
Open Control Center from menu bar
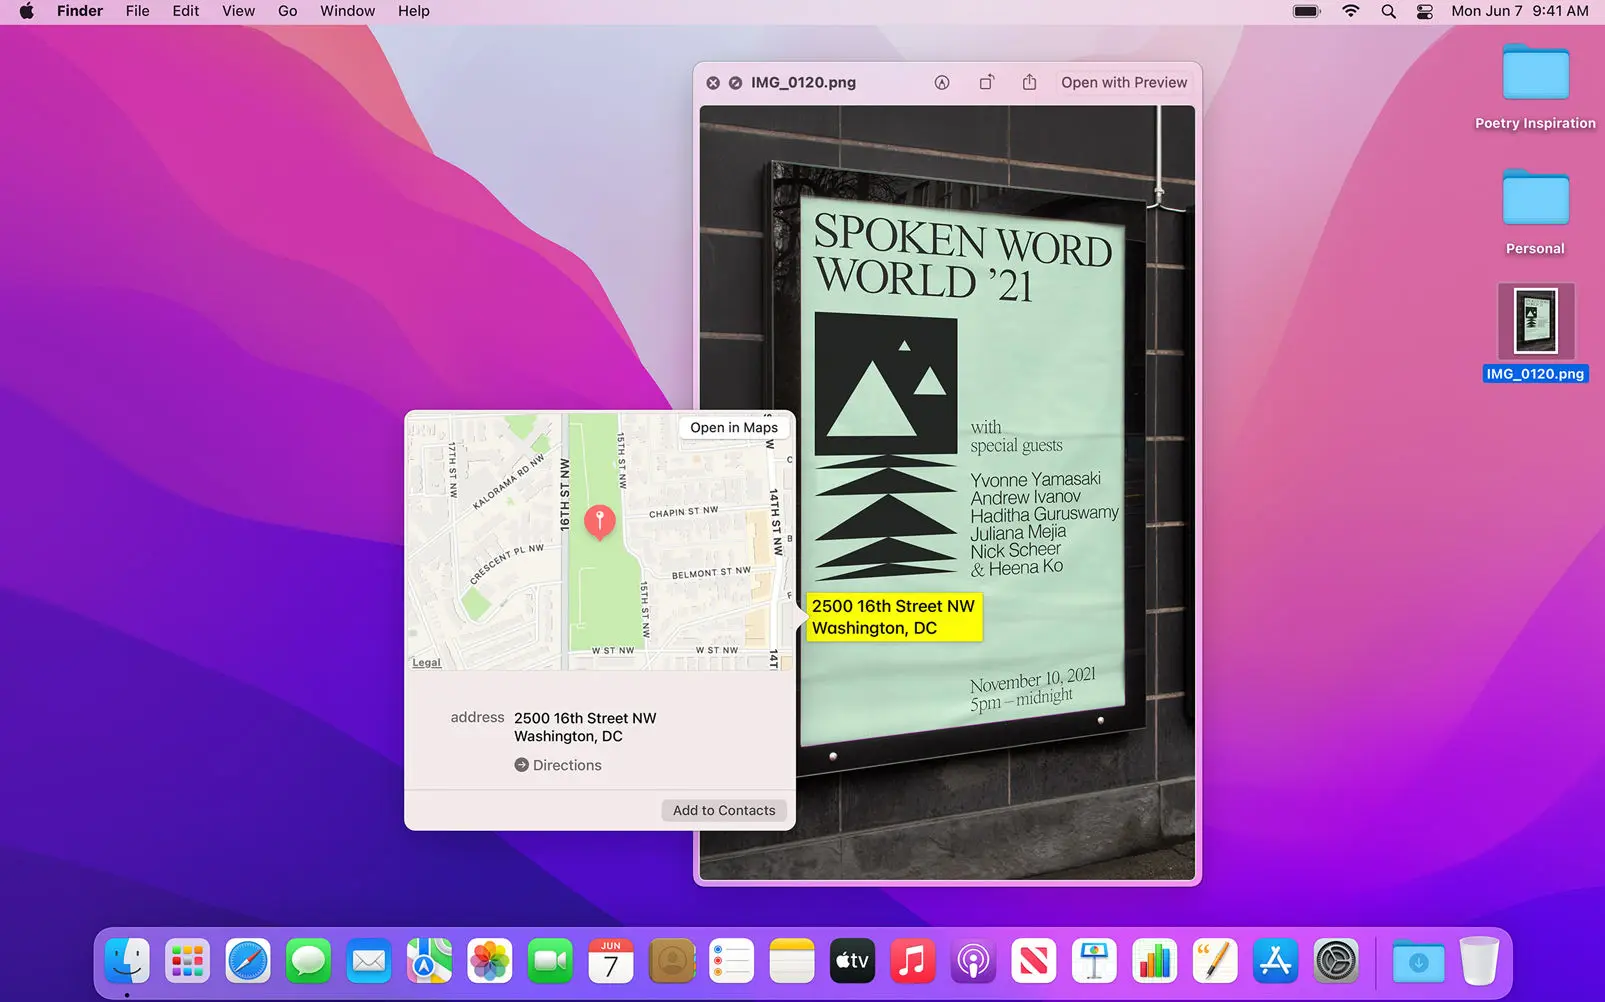[x=1425, y=11]
